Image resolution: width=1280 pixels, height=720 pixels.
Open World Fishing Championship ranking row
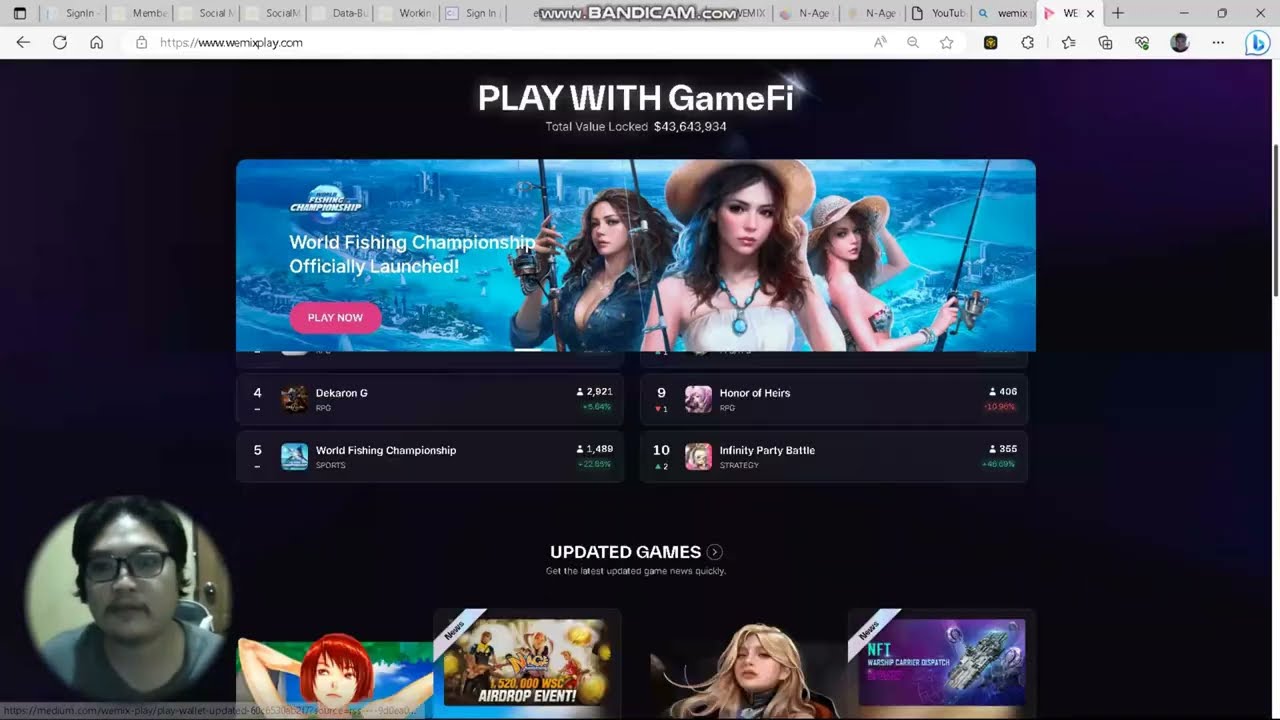pyautogui.click(x=430, y=456)
